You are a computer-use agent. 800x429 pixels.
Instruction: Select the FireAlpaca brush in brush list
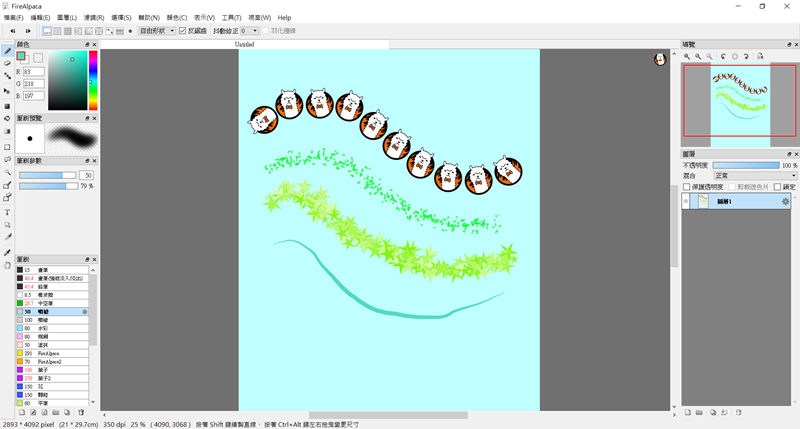(x=50, y=353)
